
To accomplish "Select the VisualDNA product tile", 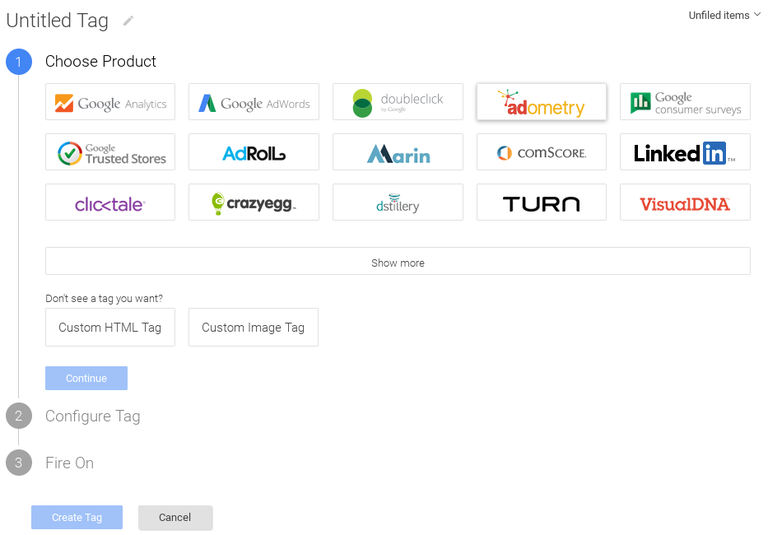I will point(685,202).
